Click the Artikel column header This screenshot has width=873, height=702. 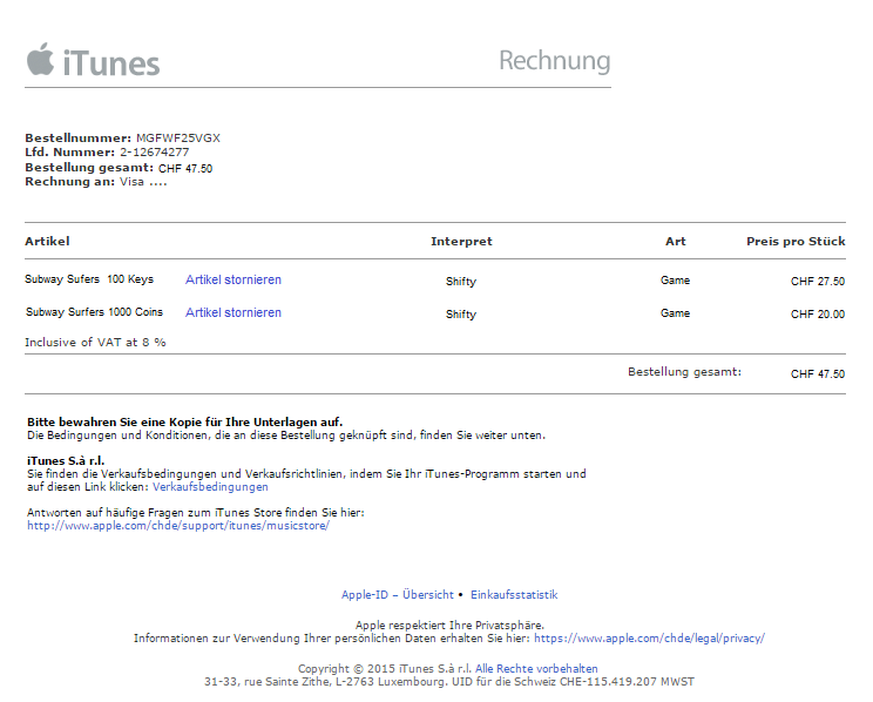tap(47, 241)
